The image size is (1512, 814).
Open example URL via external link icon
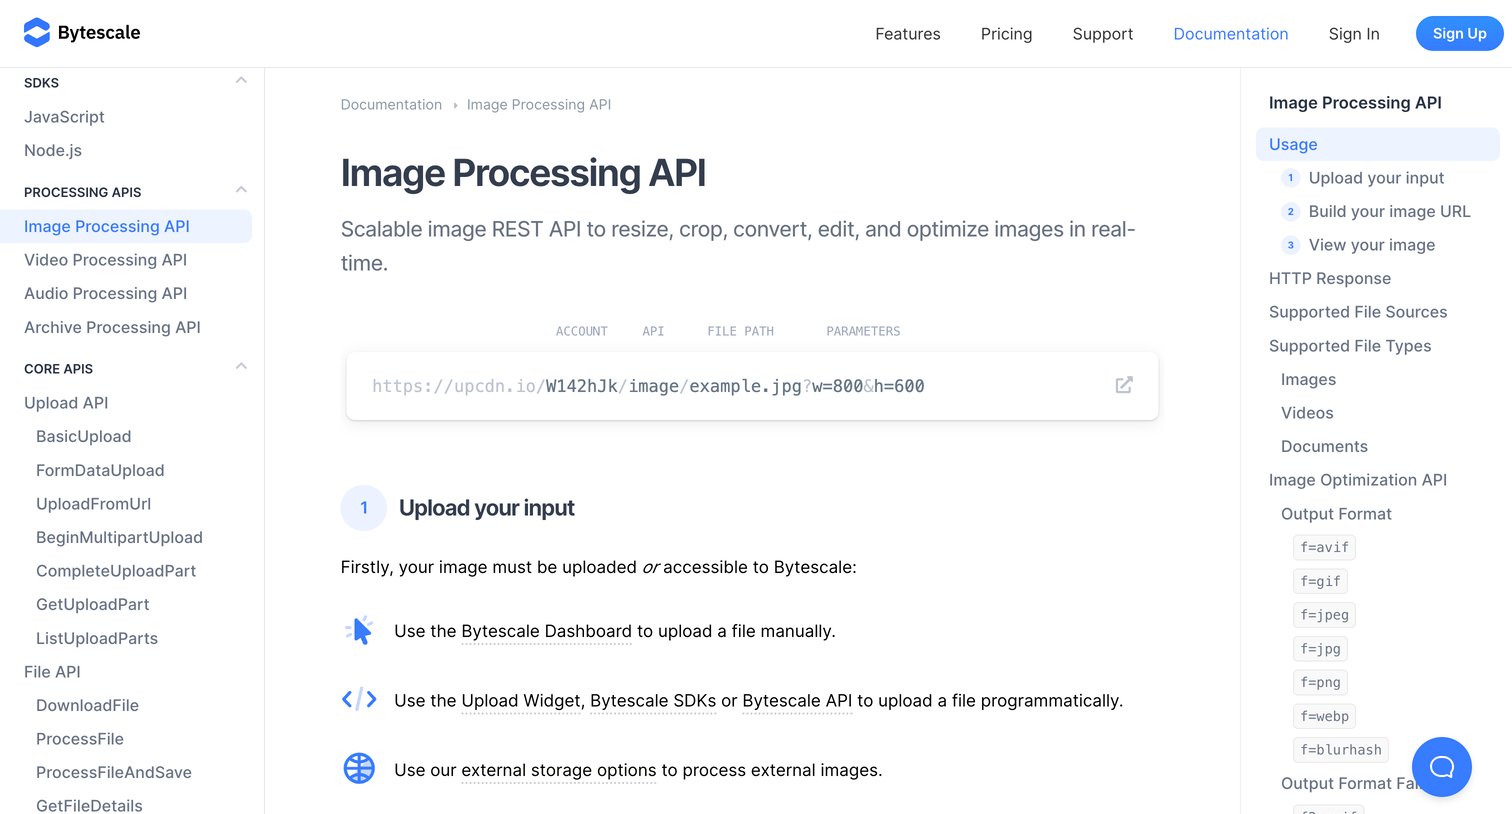[1124, 385]
